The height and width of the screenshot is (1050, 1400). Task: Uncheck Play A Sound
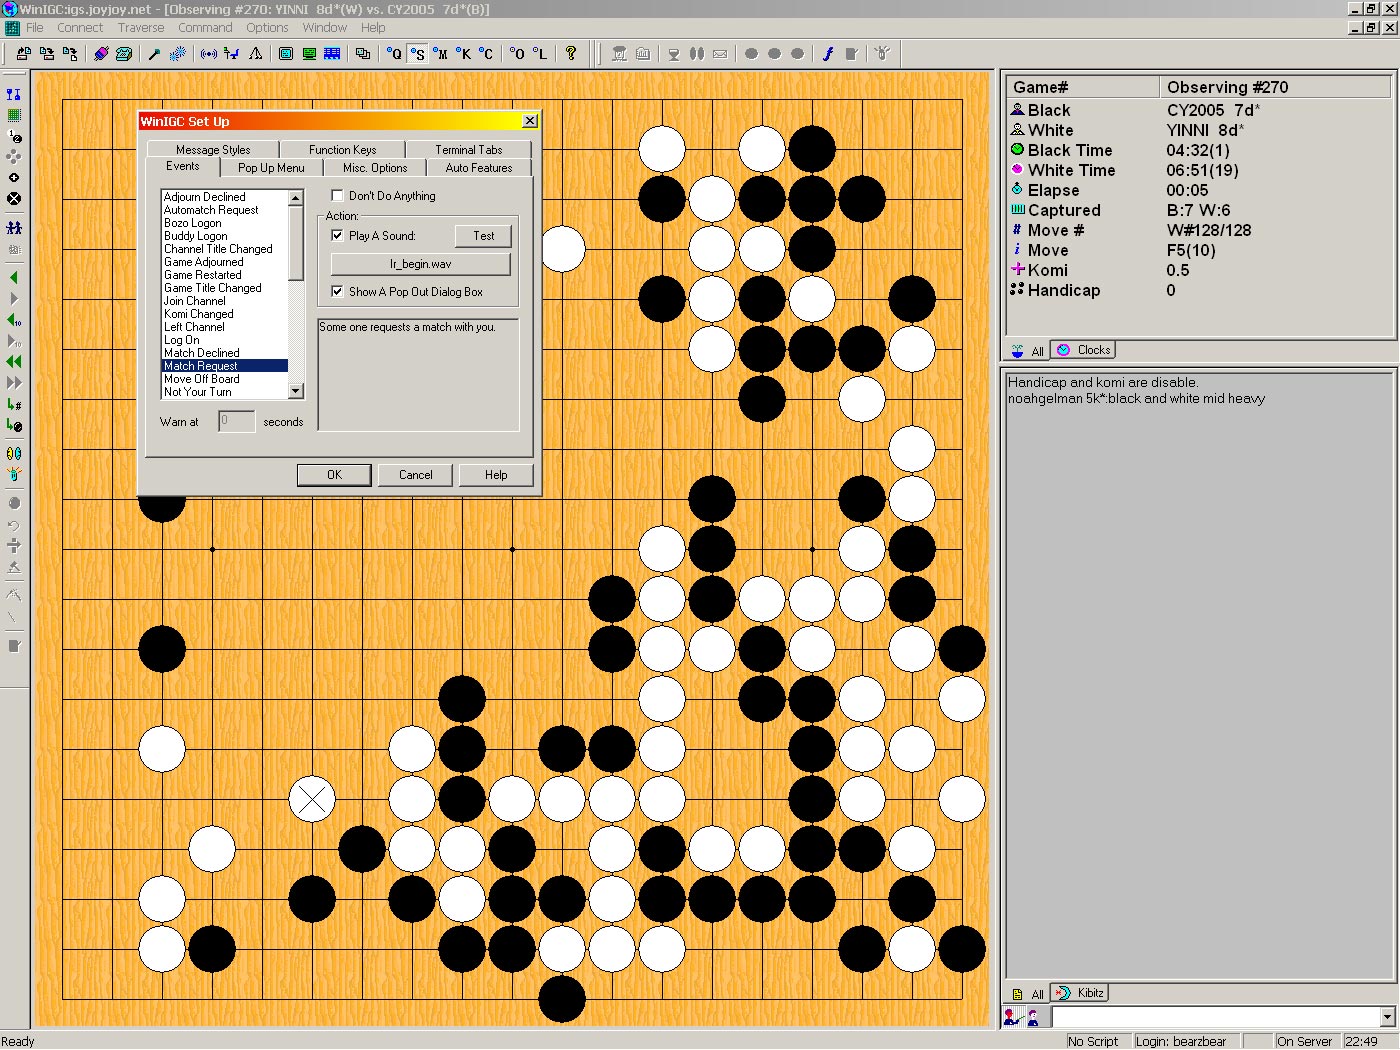tap(338, 235)
